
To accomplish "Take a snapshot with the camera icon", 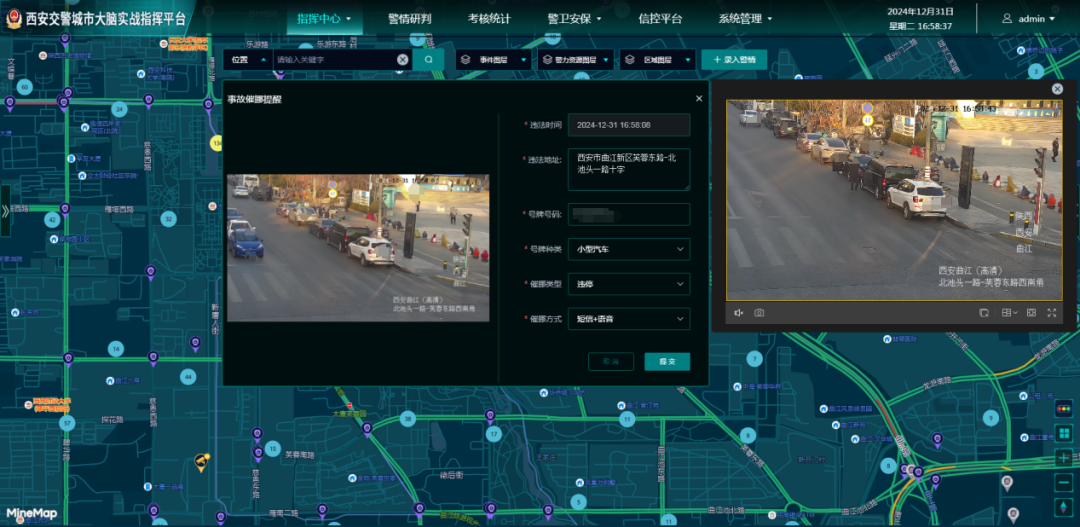I will pyautogui.click(x=759, y=313).
